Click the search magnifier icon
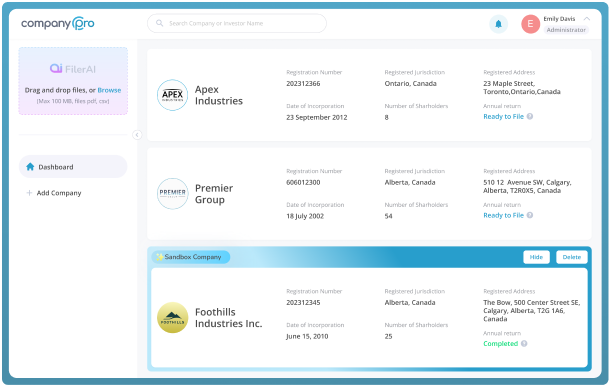This screenshot has height=387, width=611. [159, 23]
